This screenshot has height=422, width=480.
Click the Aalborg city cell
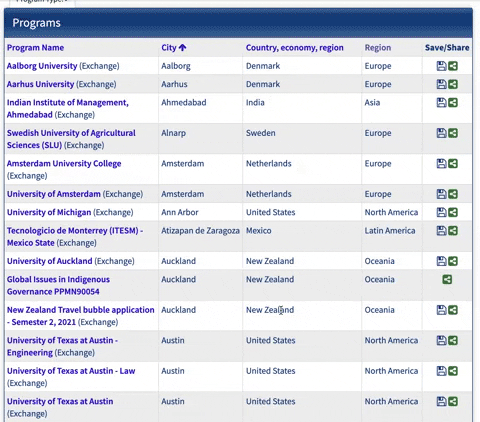point(176,66)
